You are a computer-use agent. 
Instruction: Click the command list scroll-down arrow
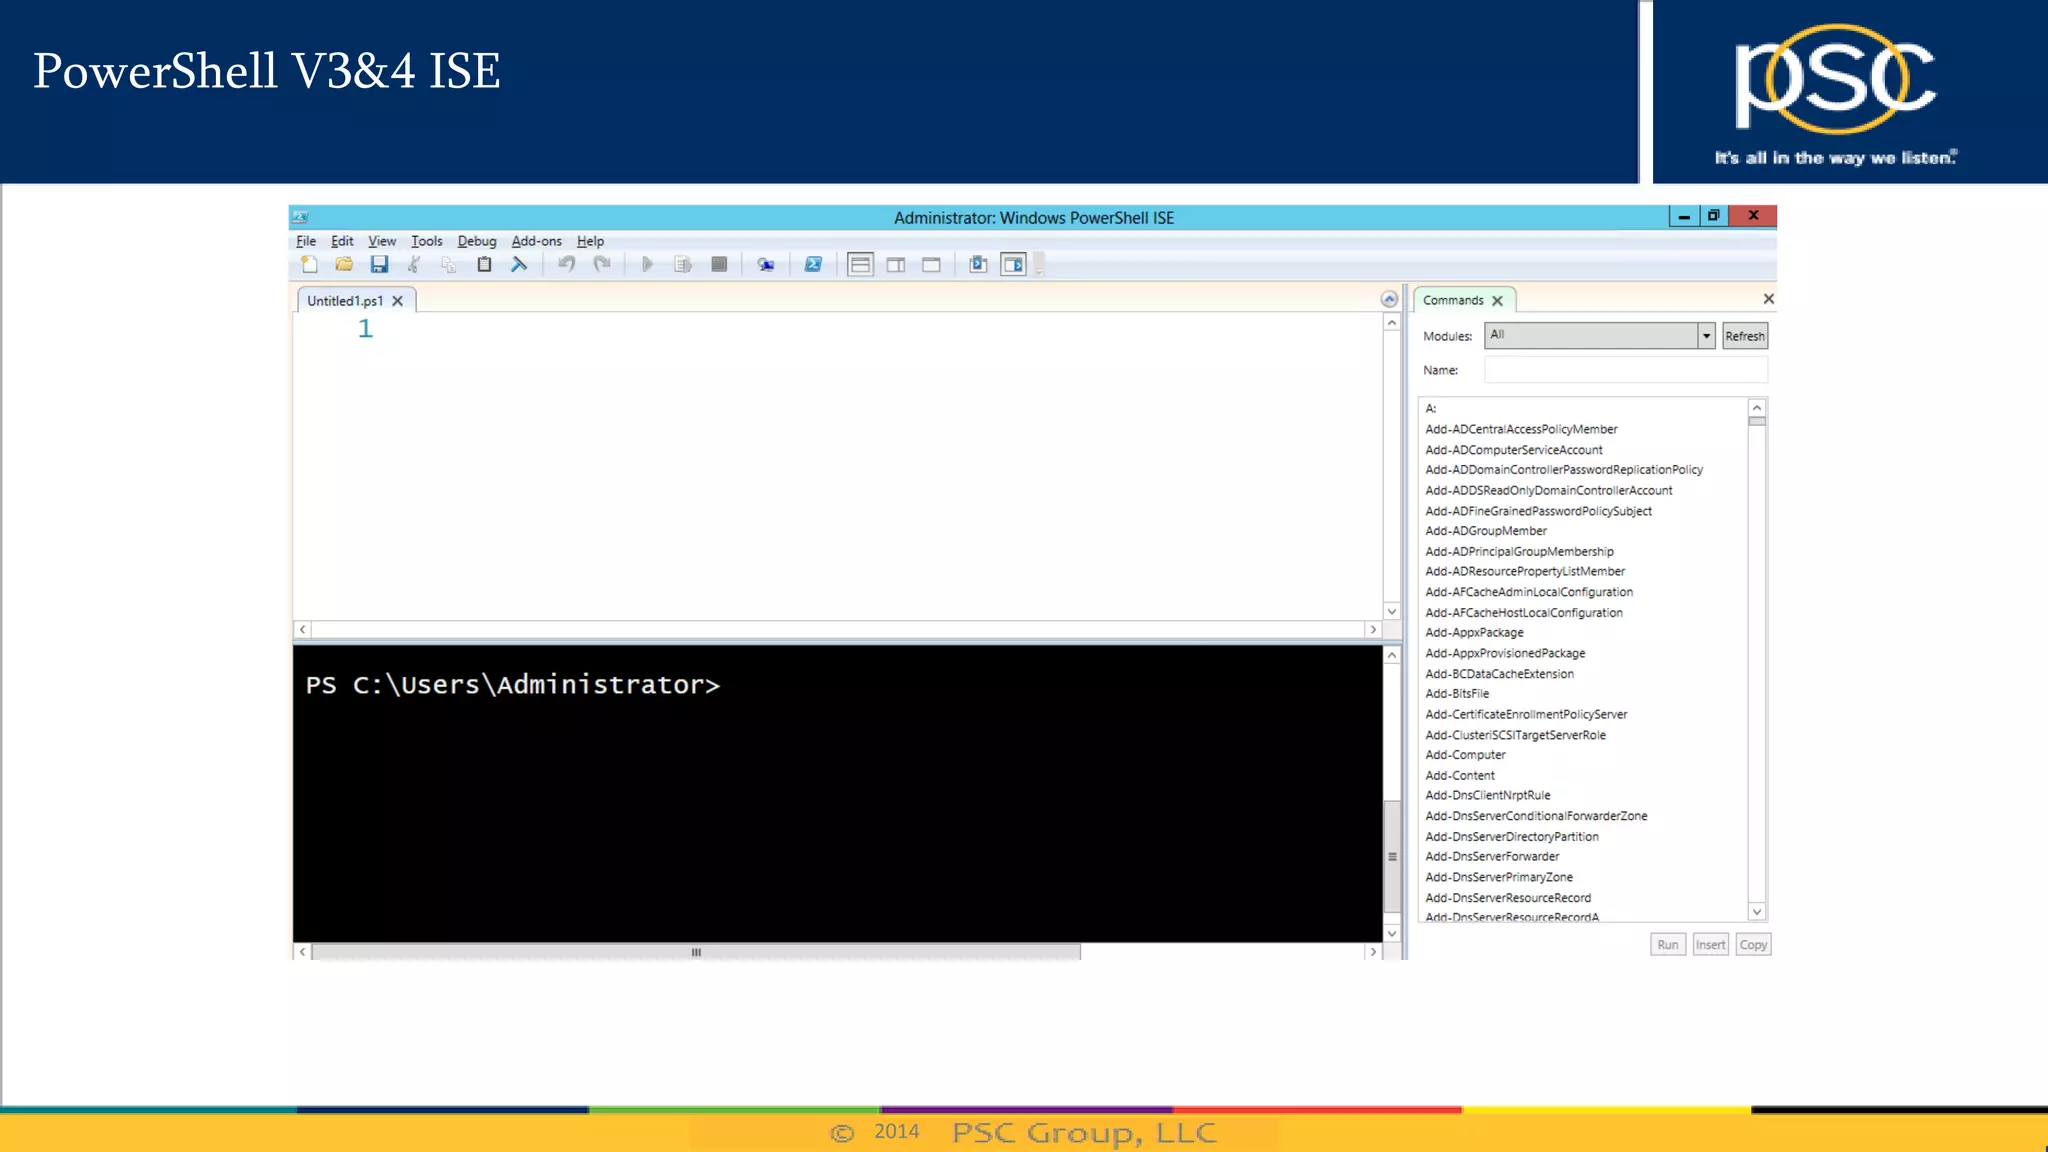click(x=1757, y=912)
